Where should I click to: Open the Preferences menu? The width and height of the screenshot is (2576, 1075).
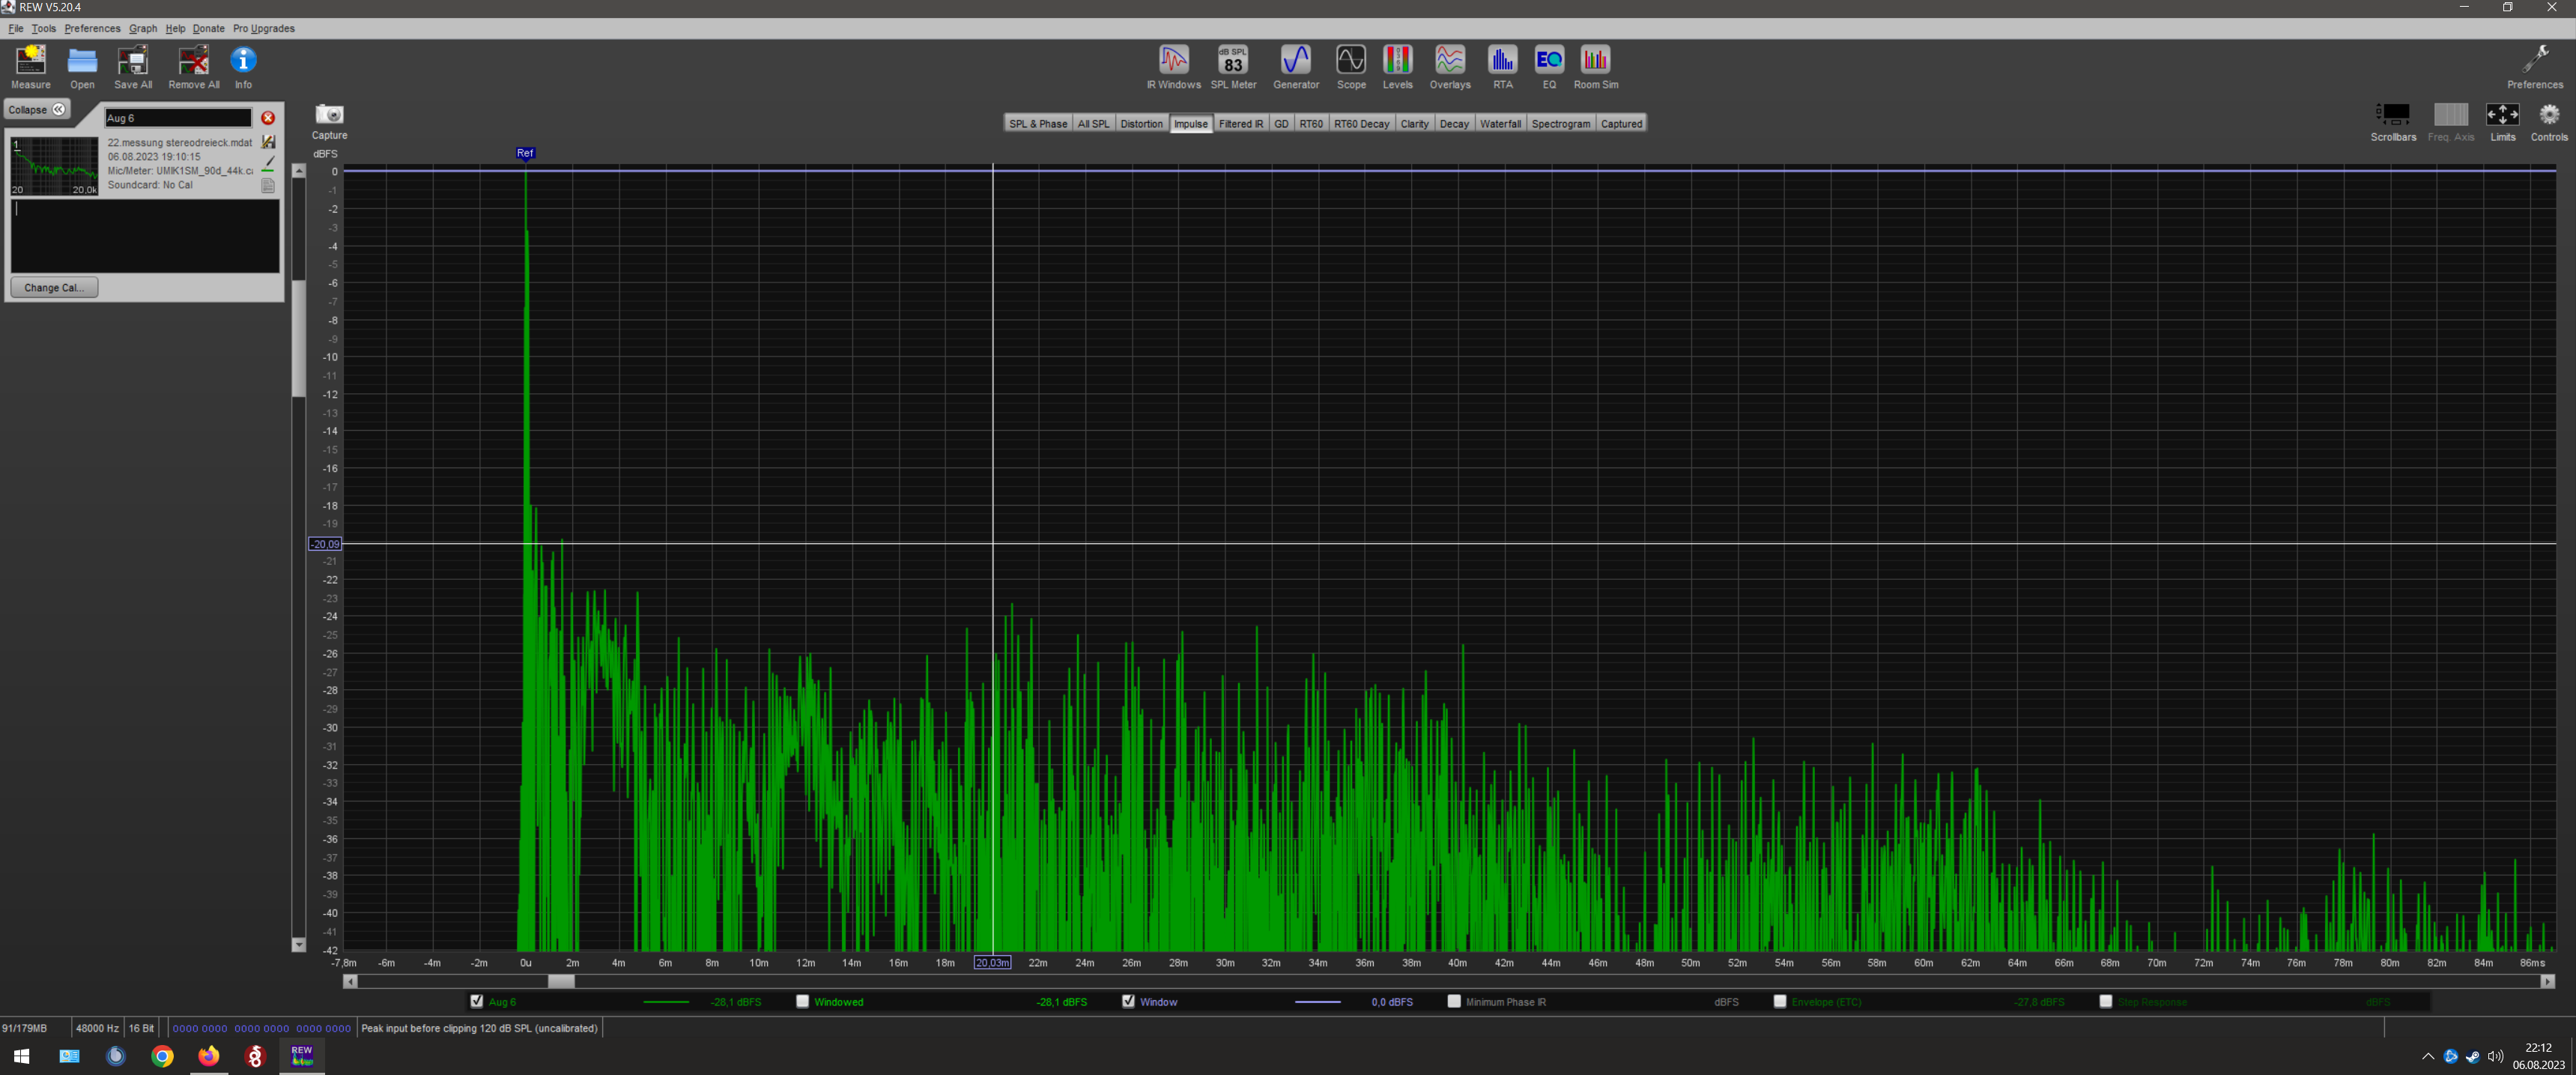[92, 28]
